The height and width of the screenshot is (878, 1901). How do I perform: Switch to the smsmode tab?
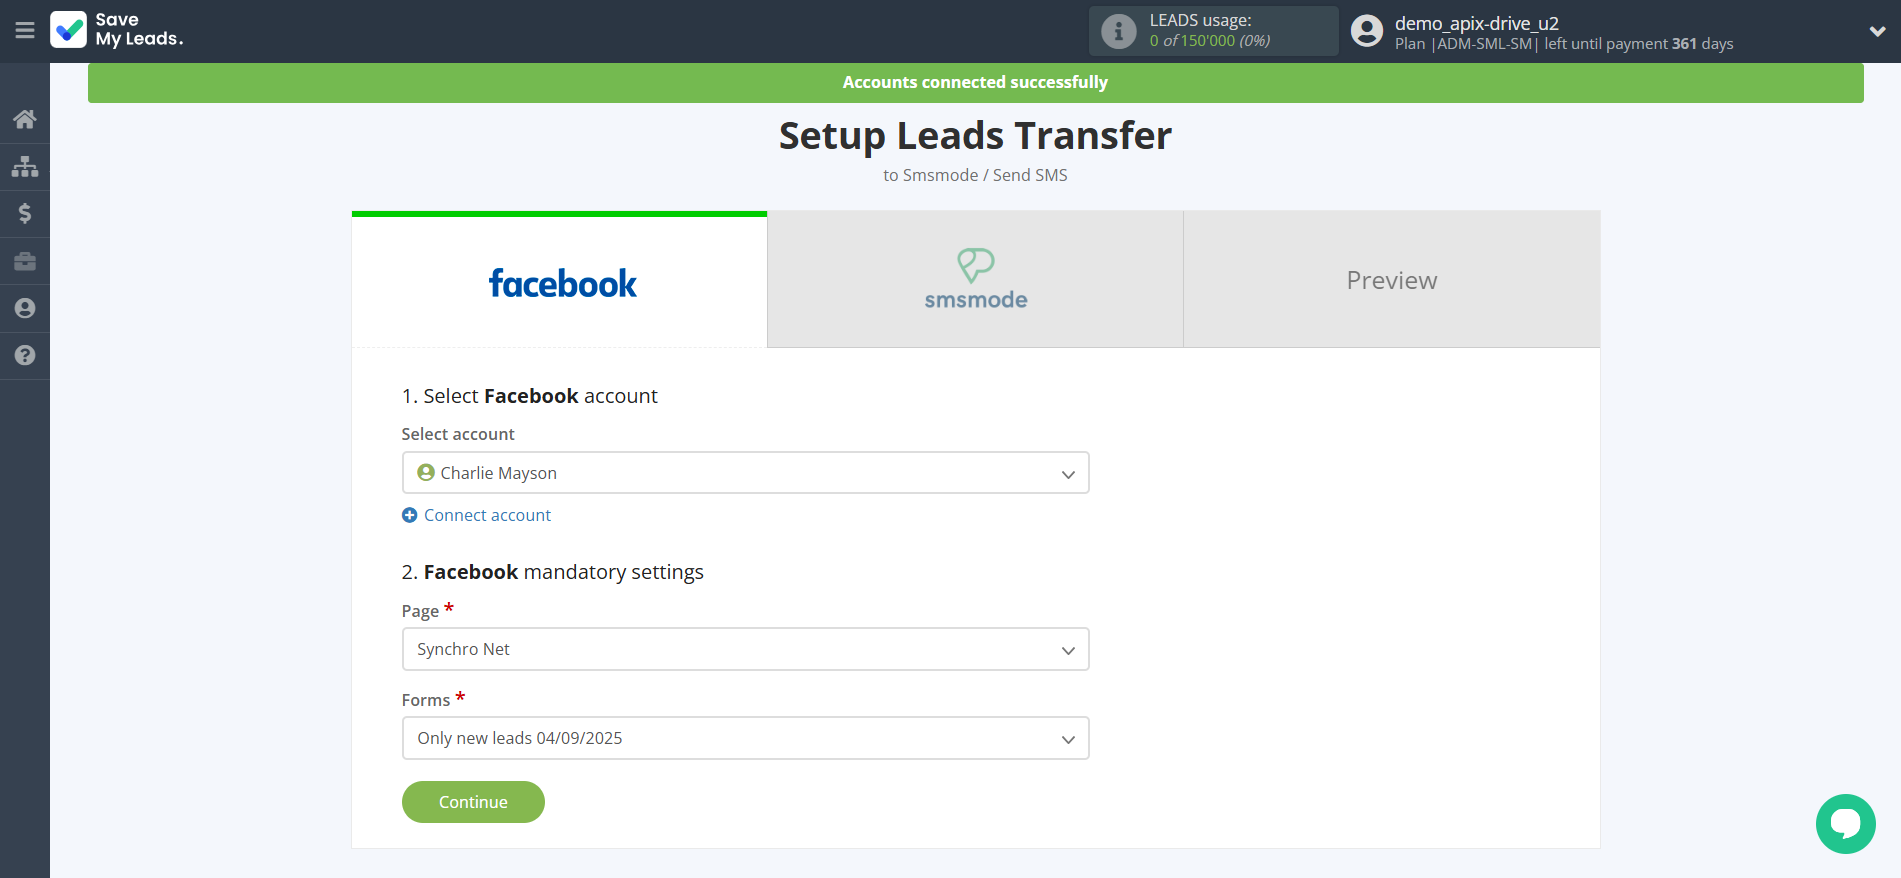(975, 280)
